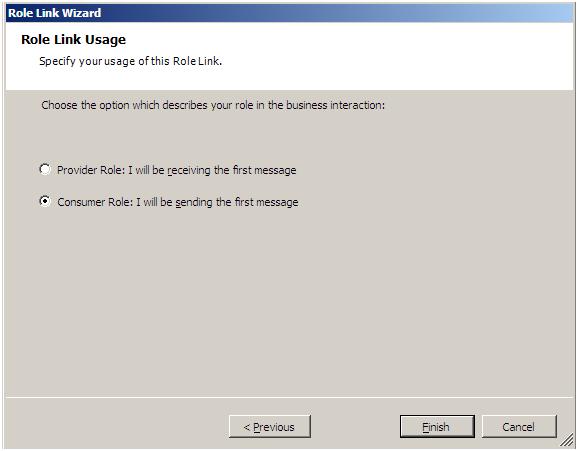Image resolution: width=578 pixels, height=451 pixels.
Task: Click the separator line above the buttons
Action: (289, 398)
